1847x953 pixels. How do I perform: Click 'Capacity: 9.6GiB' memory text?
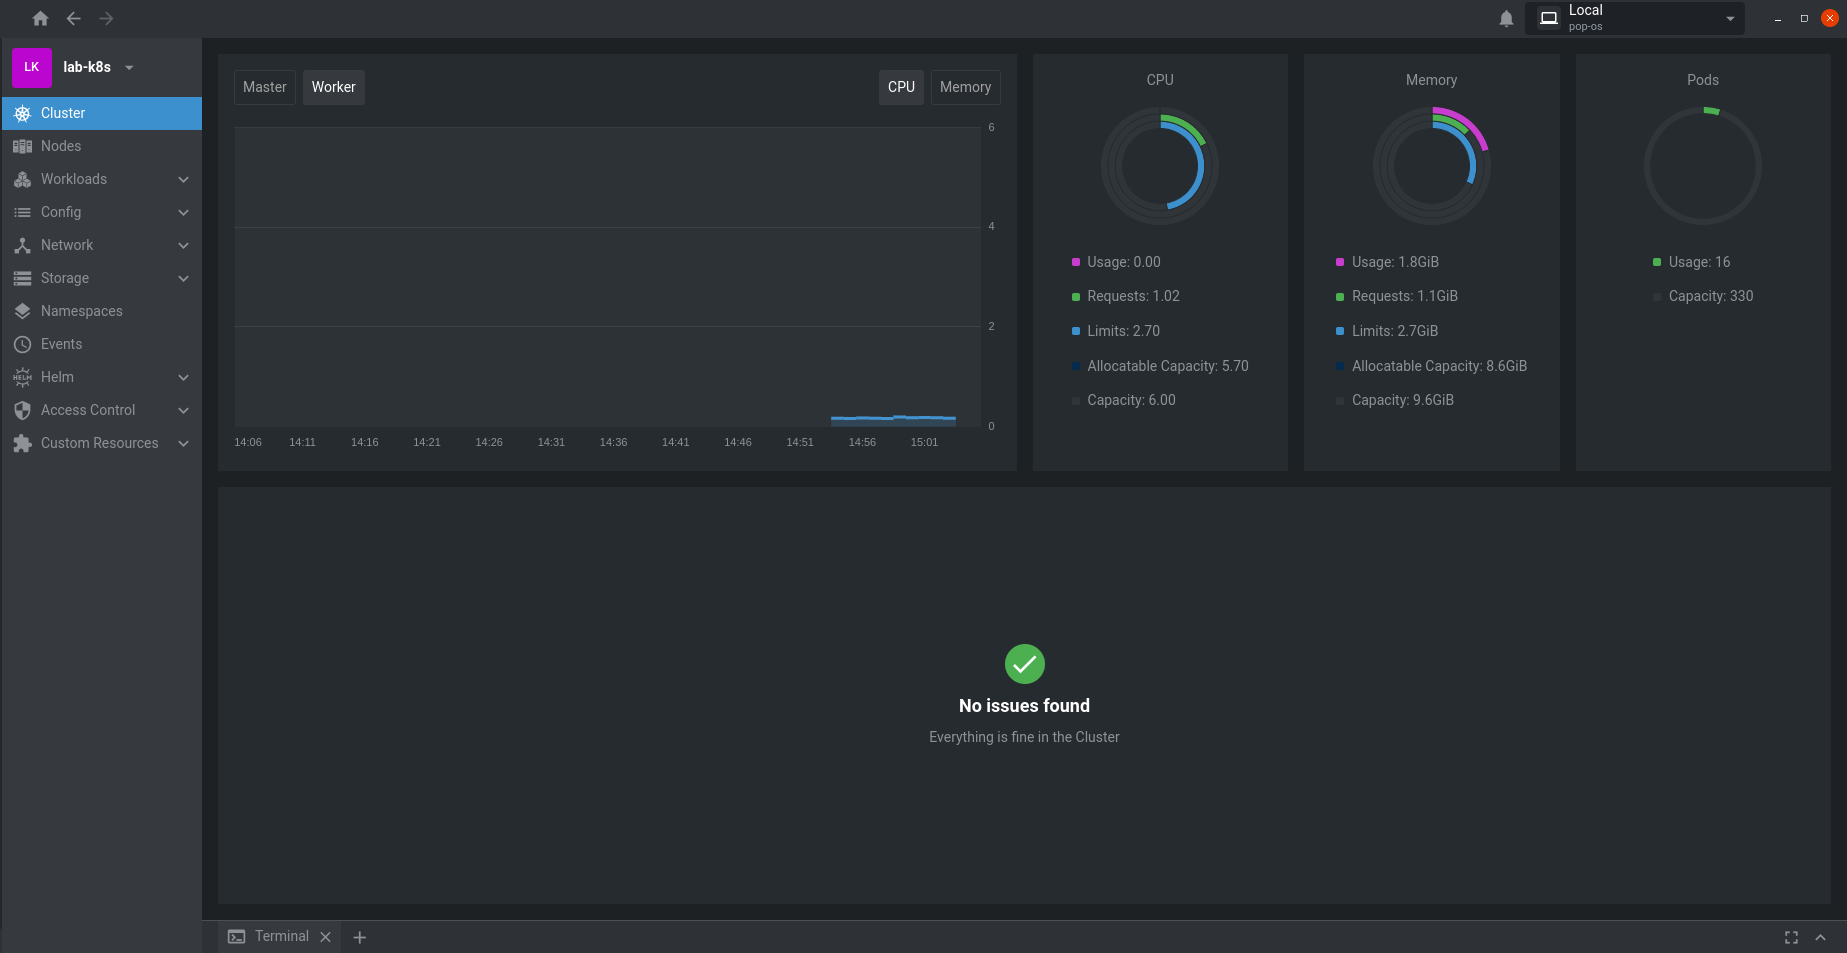pos(1403,400)
